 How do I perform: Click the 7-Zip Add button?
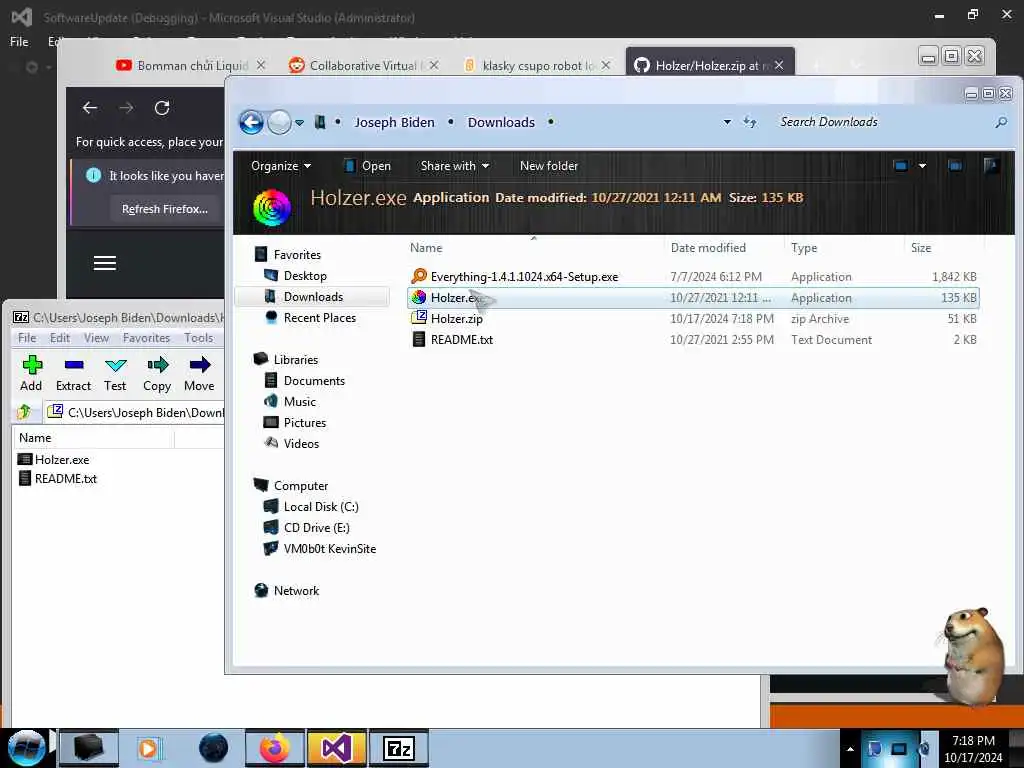click(31, 373)
